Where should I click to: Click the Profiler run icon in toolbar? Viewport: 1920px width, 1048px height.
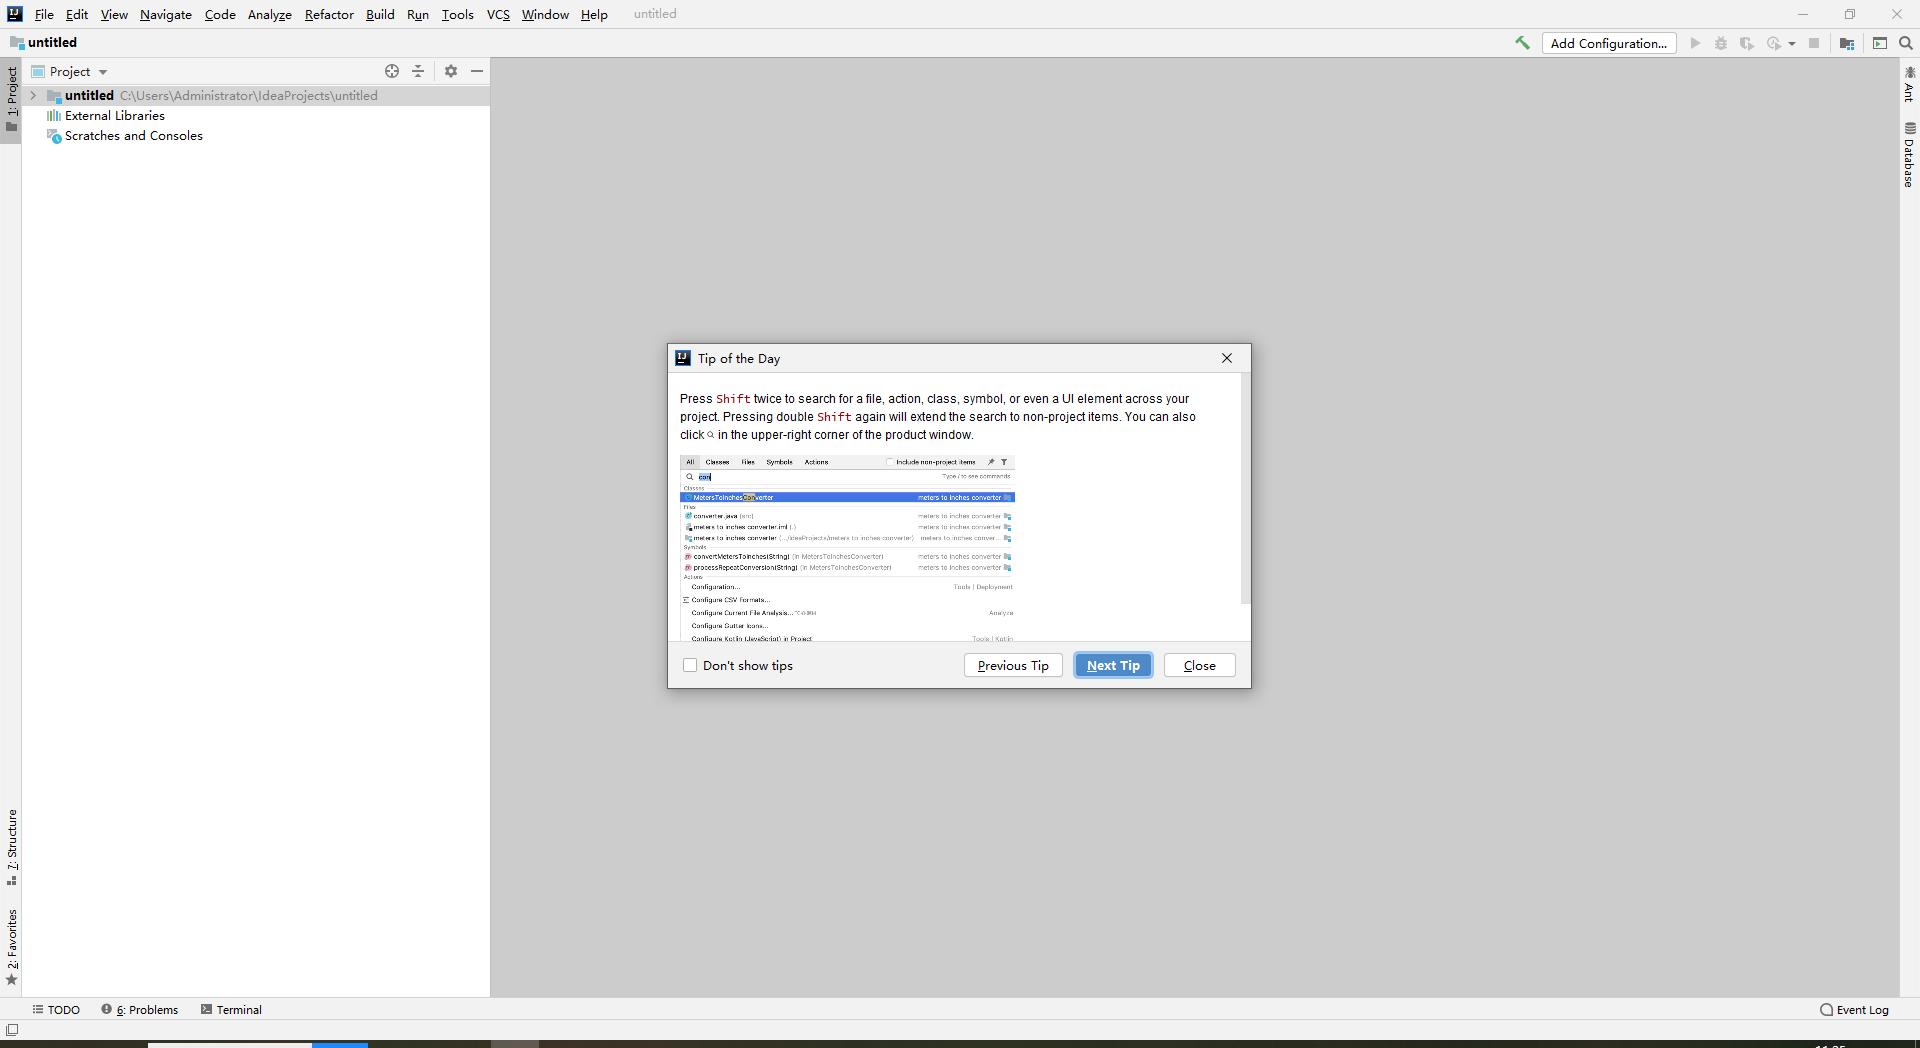pos(1774,43)
